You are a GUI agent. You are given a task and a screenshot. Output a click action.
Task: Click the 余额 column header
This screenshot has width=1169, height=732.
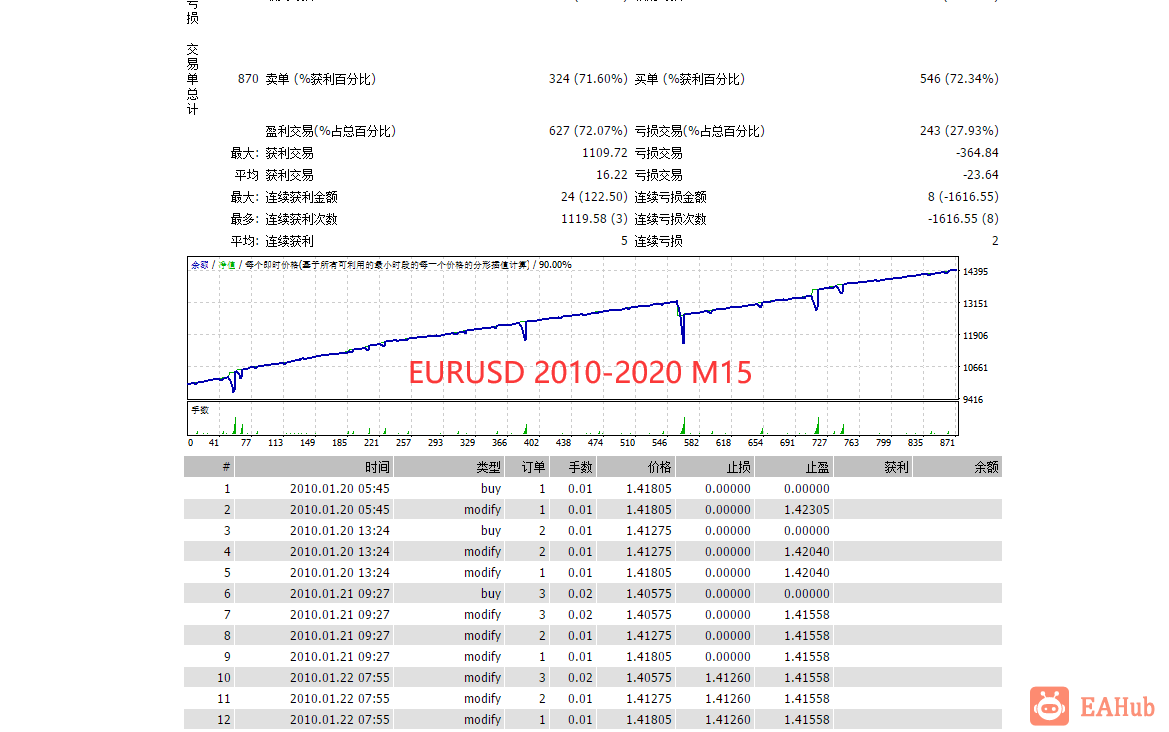pos(957,467)
